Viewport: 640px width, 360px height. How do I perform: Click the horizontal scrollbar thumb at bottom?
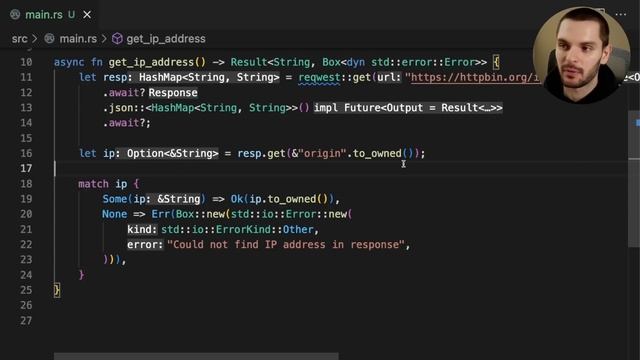click(x=196, y=356)
